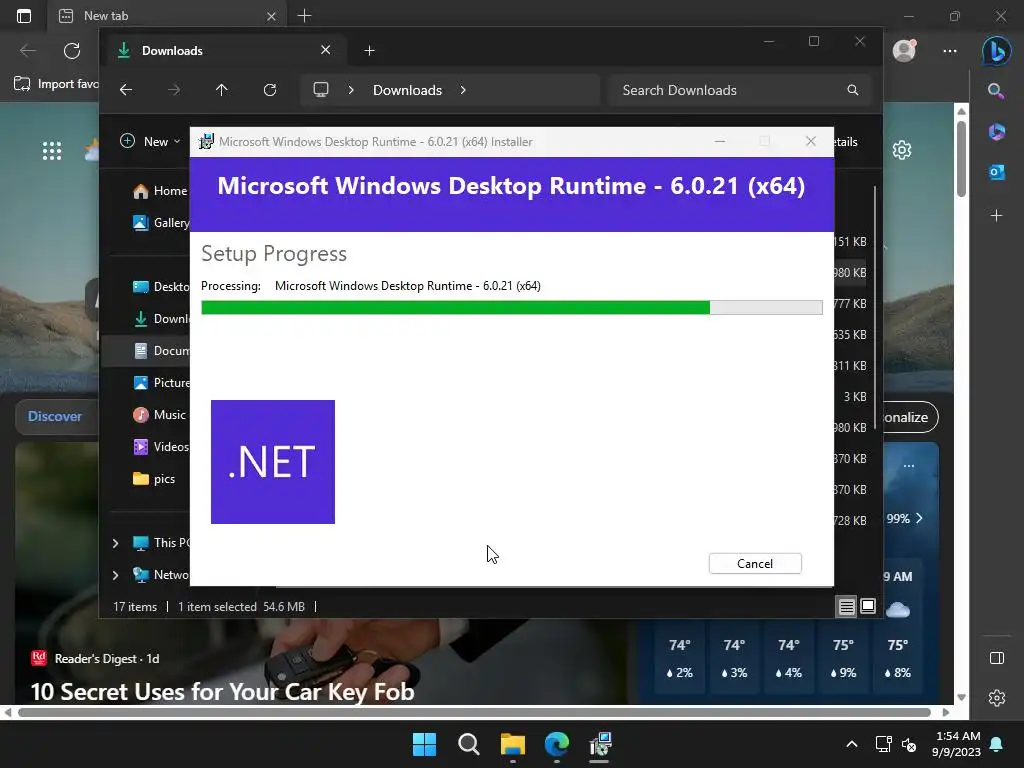This screenshot has height=768, width=1024.
Task: Click the Setup Progress bar
Action: point(511,308)
